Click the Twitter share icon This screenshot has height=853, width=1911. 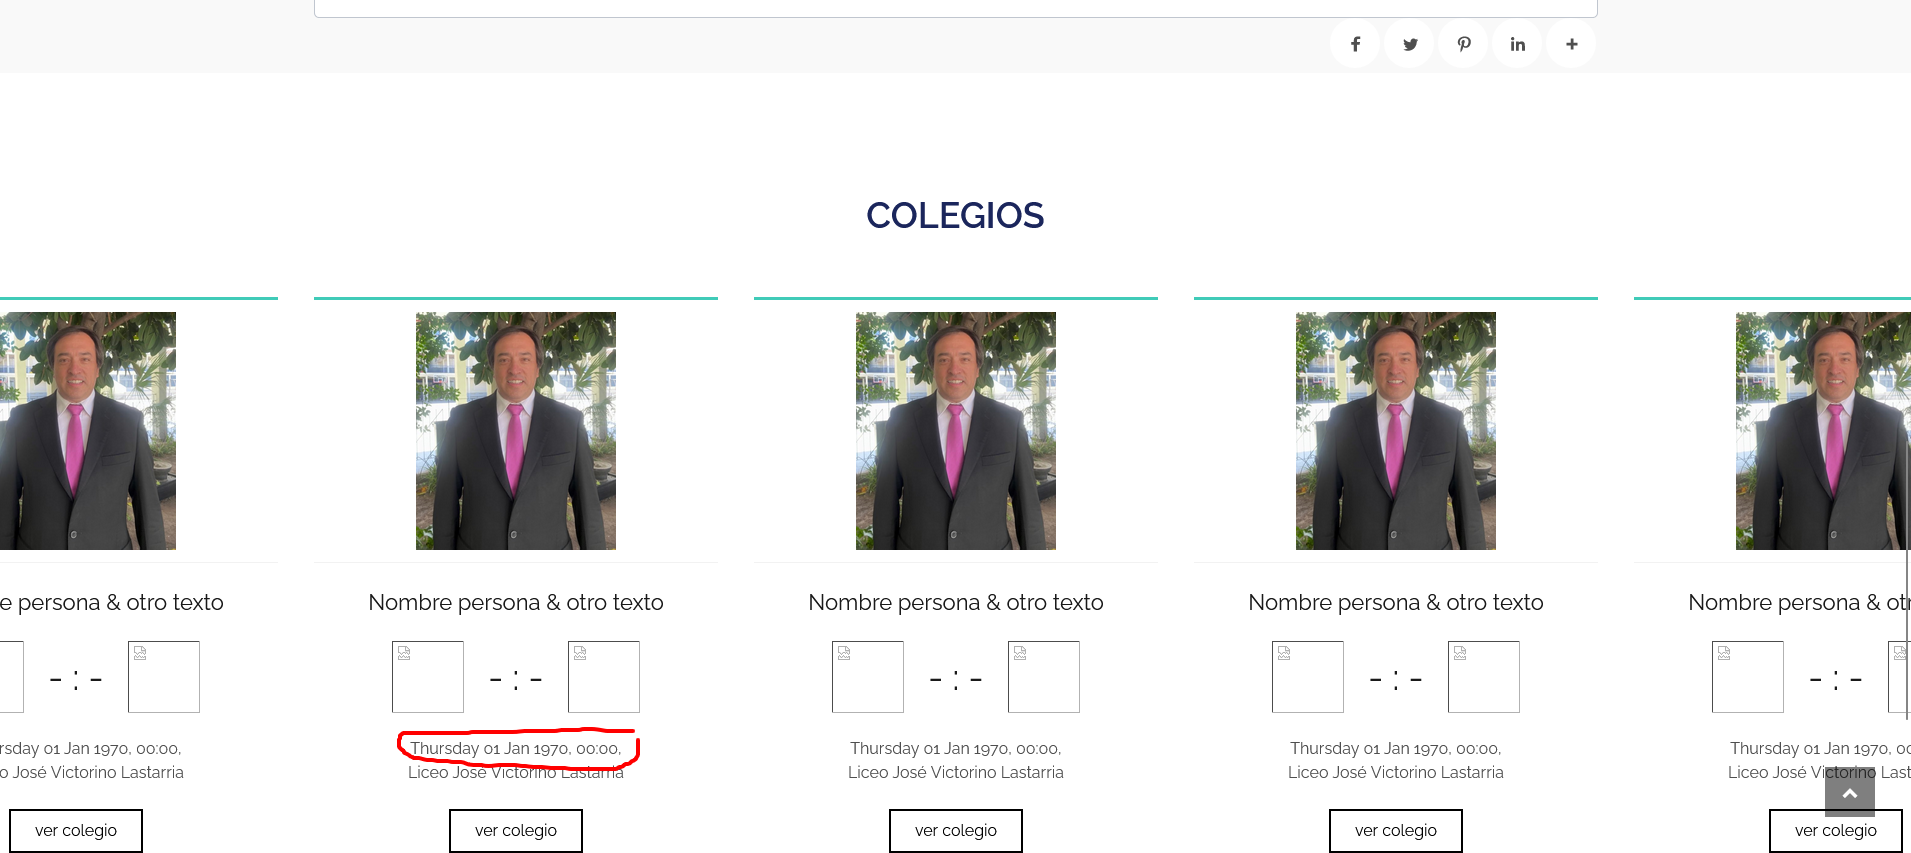click(x=1410, y=44)
